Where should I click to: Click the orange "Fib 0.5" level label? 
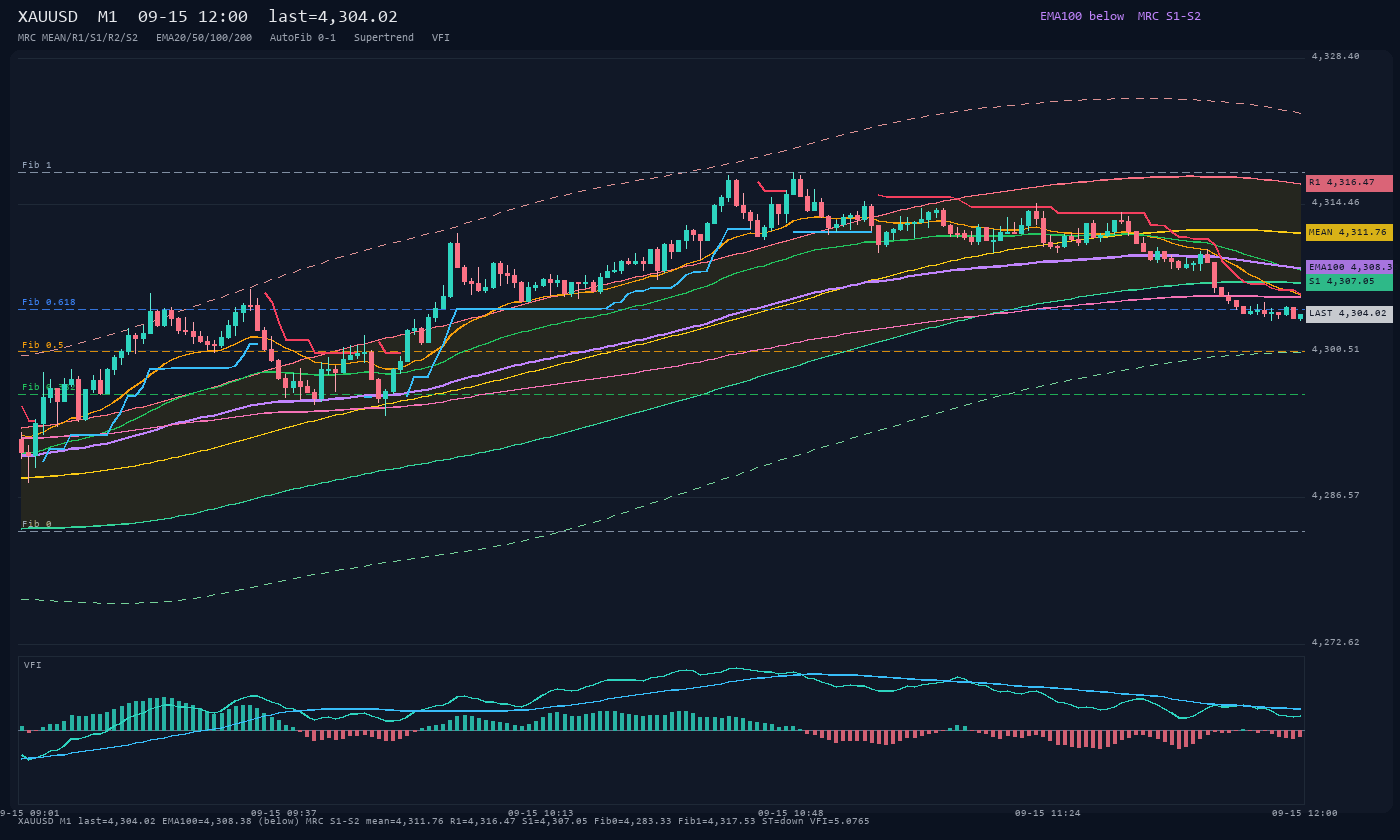click(x=43, y=345)
